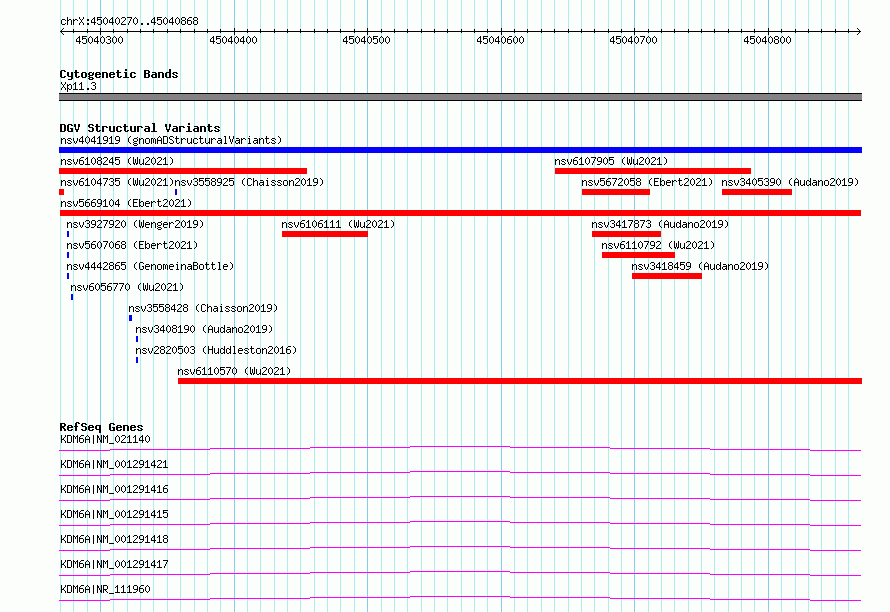Click ruler position 45040800
This screenshot has height=612, width=890.
767,40
